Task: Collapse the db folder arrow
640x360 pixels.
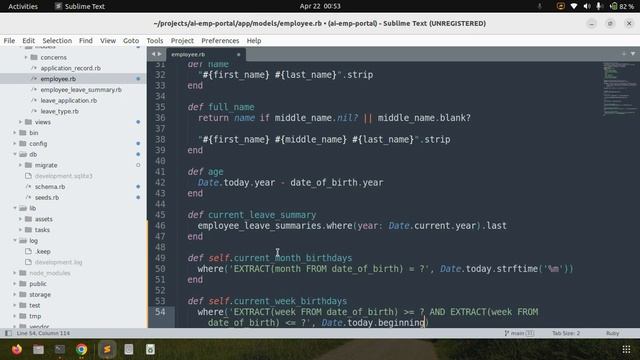Action: (x=15, y=154)
